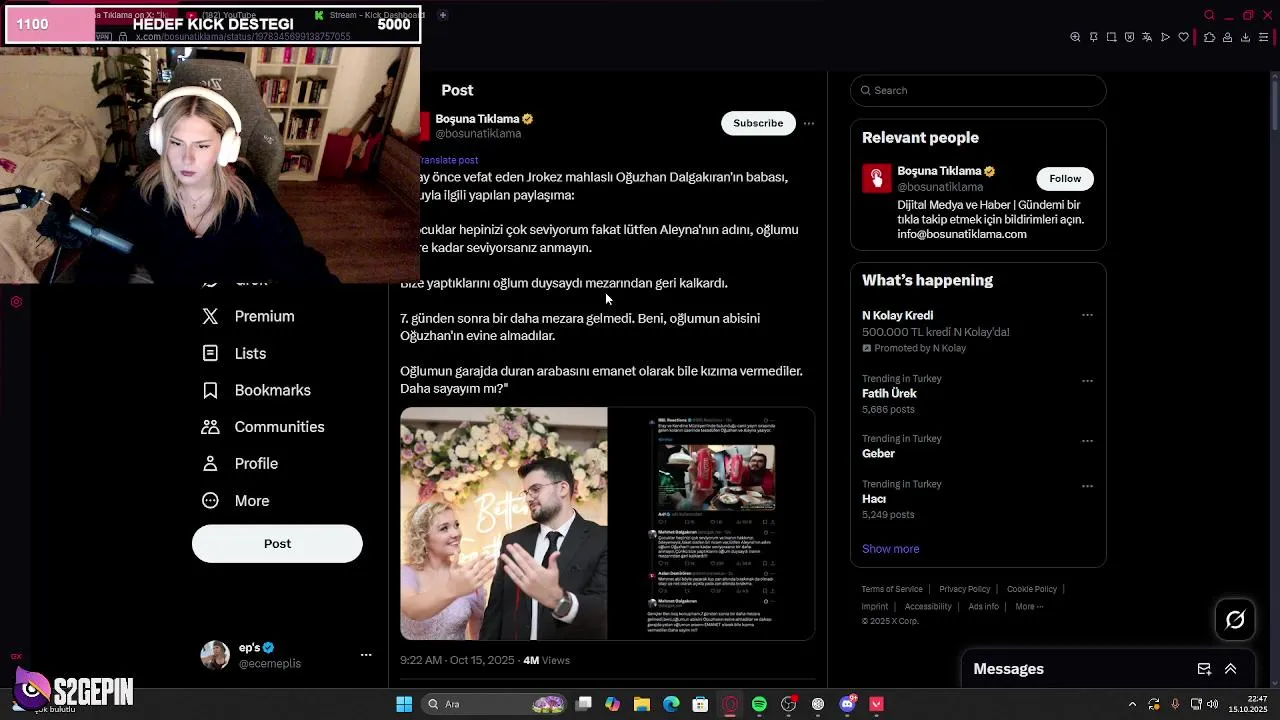
Task: Open the Premium X icon in sidebar
Action: [210, 316]
